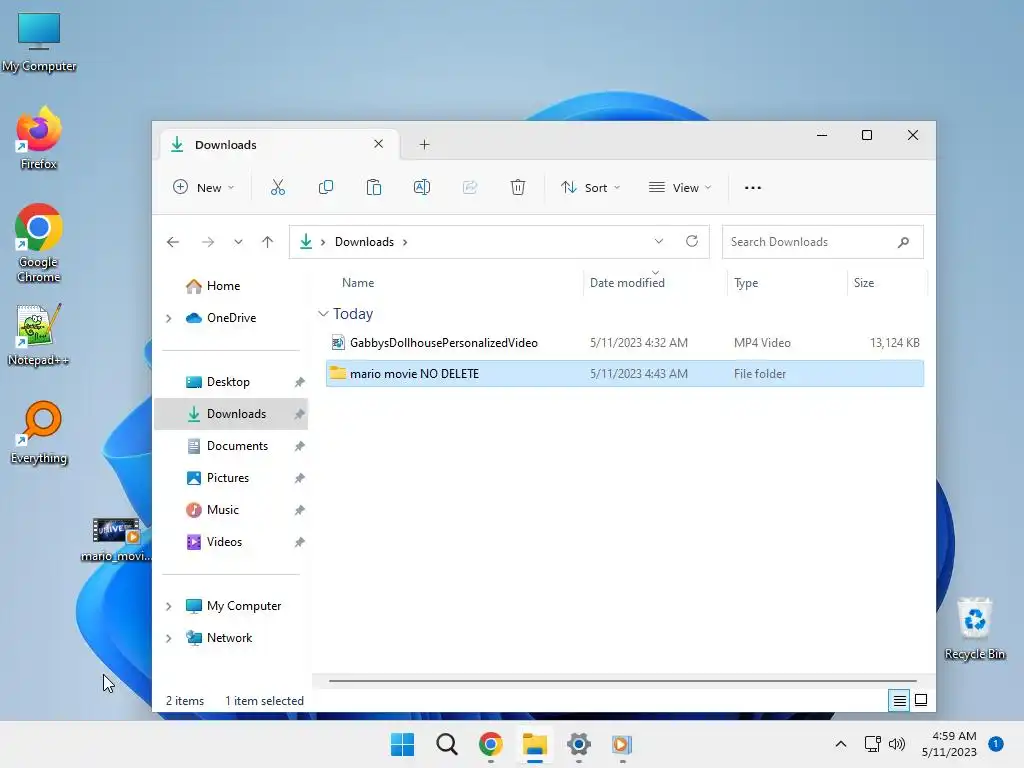Close the Downloads tab
This screenshot has width=1024, height=768.
click(378, 144)
